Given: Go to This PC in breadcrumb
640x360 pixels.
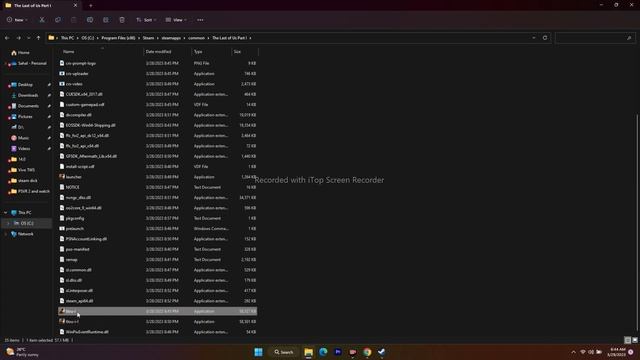Looking at the screenshot, I should 67,38.
